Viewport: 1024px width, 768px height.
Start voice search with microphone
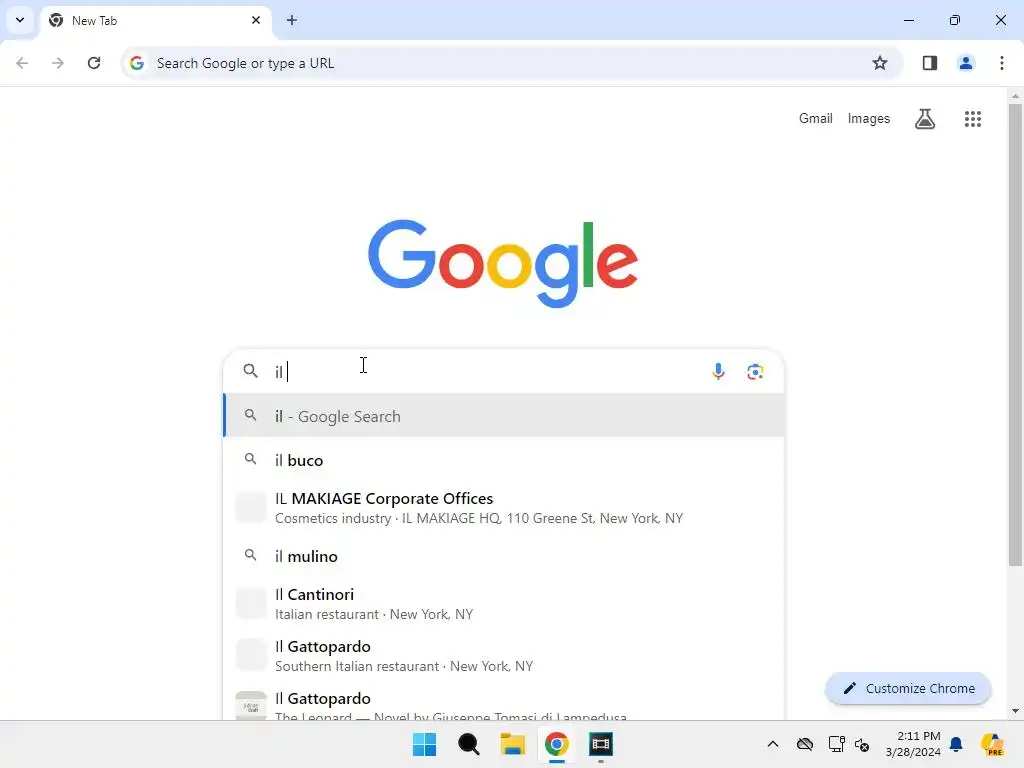pyautogui.click(x=718, y=372)
